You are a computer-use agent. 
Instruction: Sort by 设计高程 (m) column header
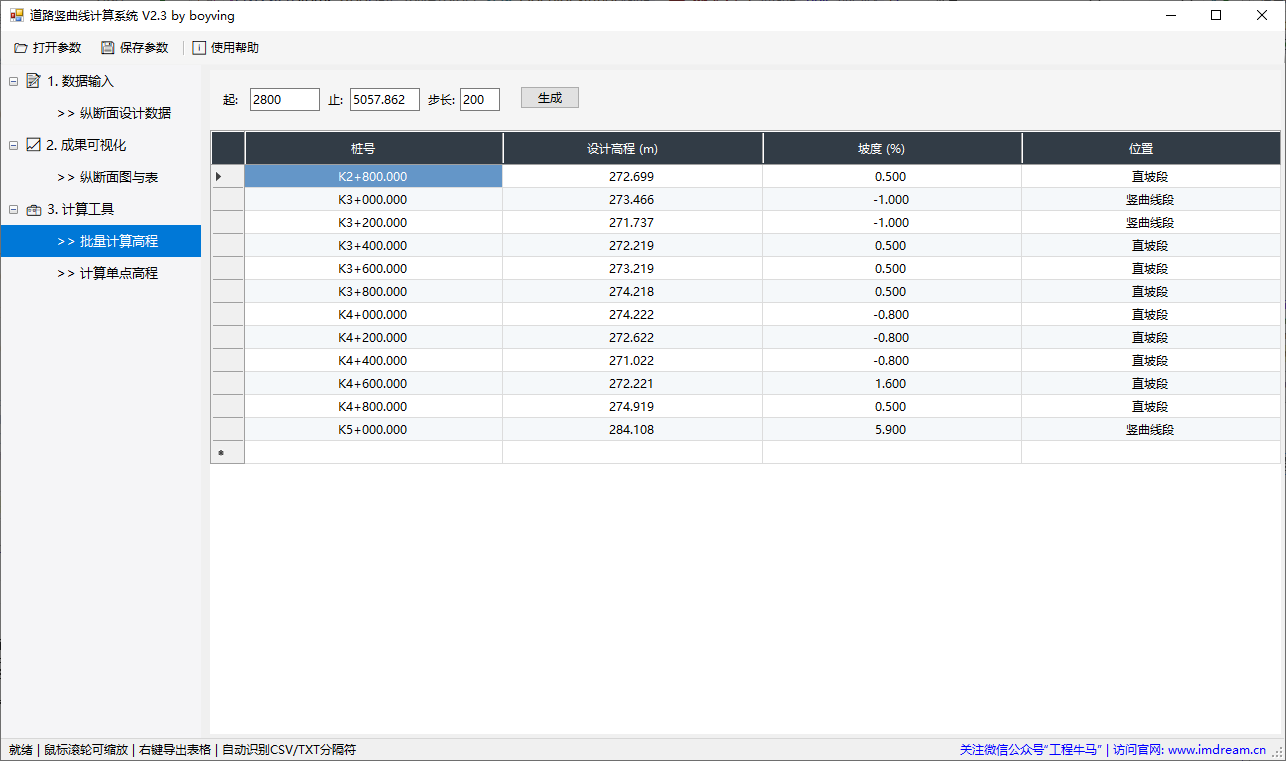pos(632,148)
